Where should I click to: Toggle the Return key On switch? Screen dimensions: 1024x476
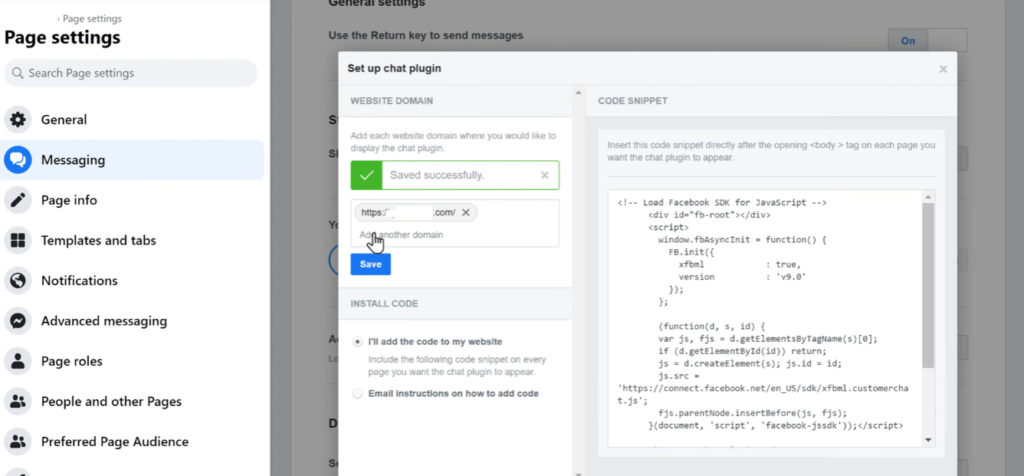coord(927,40)
